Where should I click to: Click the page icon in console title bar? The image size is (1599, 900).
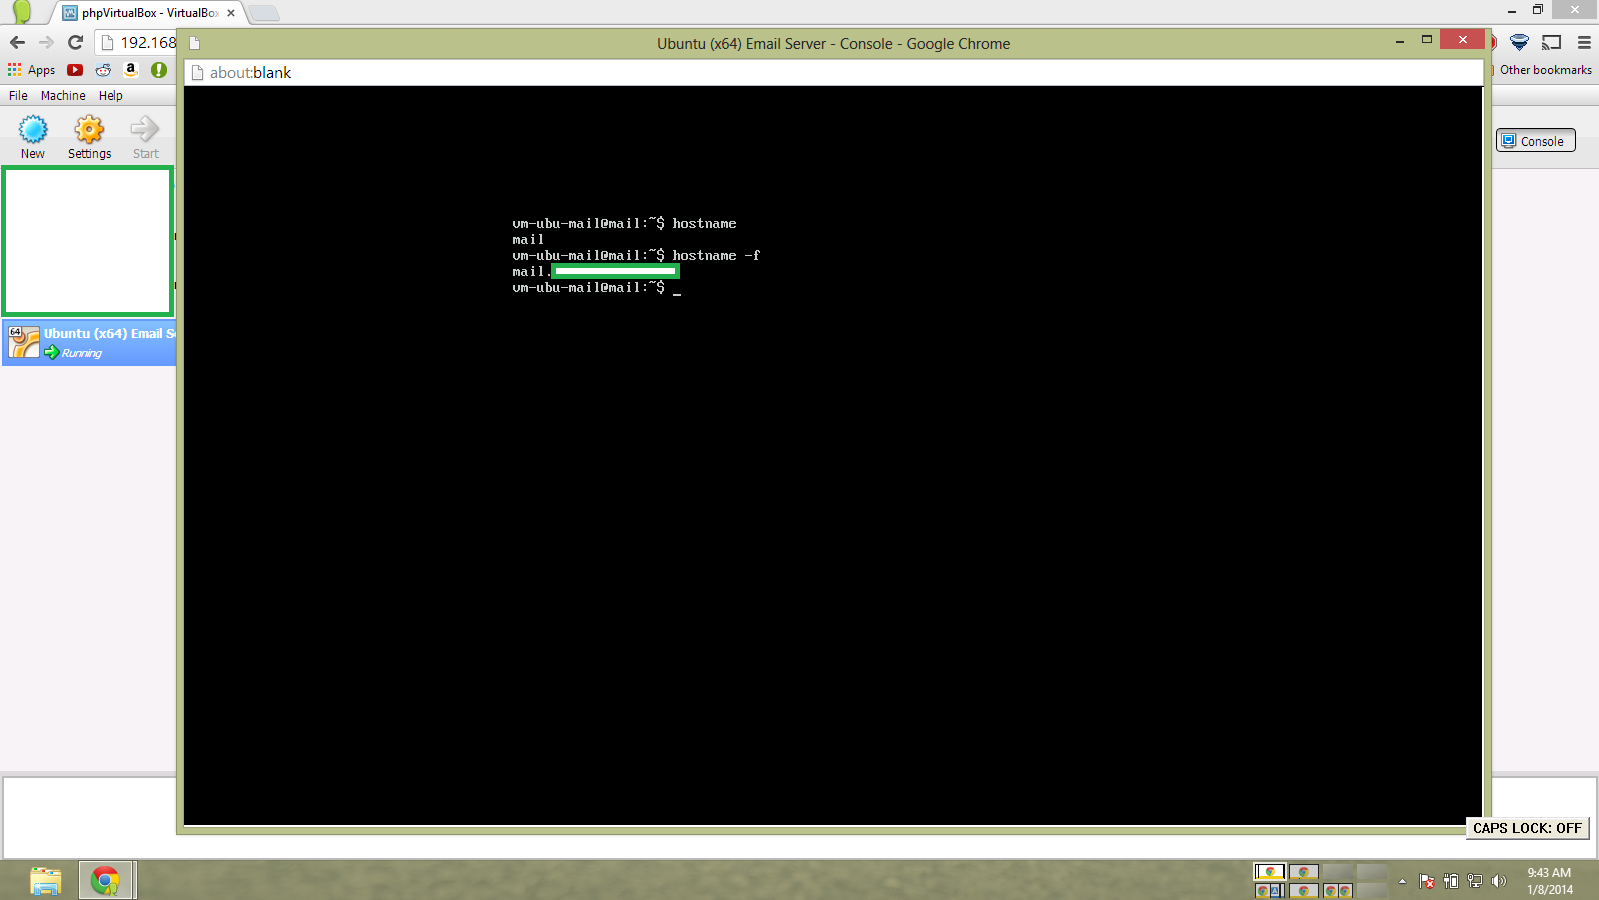[195, 43]
